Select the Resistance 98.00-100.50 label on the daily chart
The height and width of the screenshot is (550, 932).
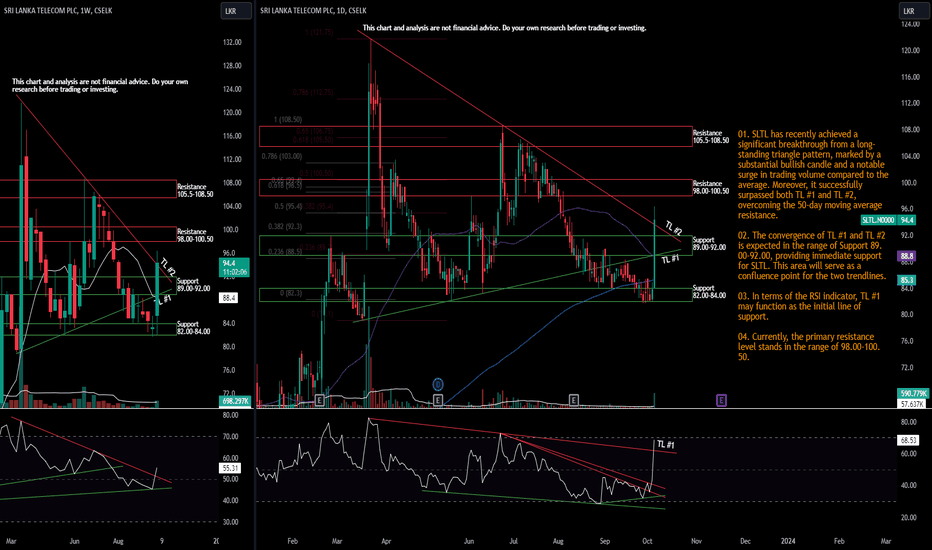pyautogui.click(x=710, y=187)
